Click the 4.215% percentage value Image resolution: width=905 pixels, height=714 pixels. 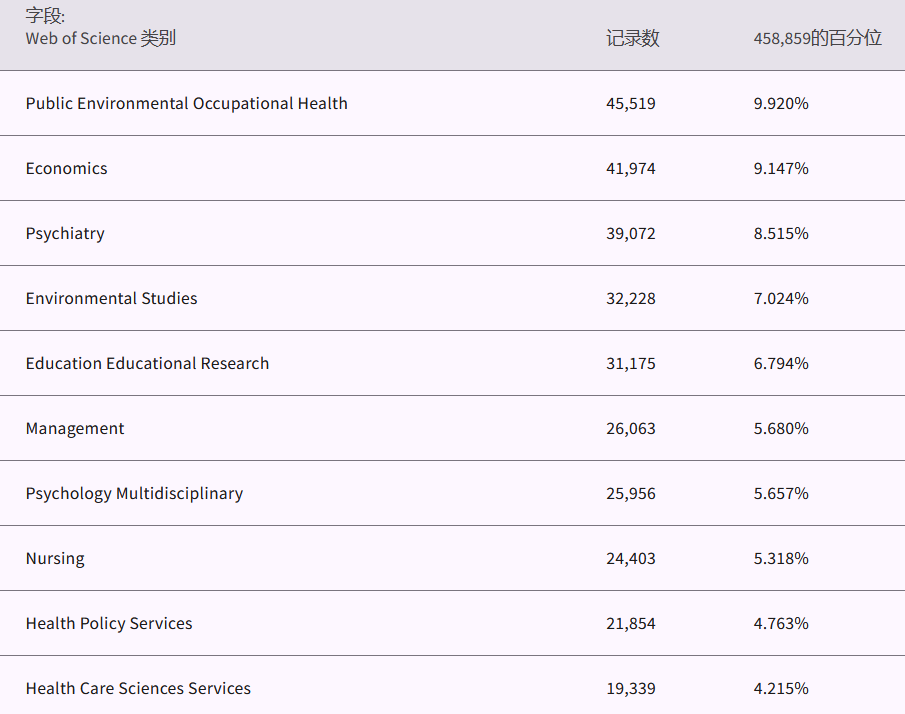[x=781, y=688]
